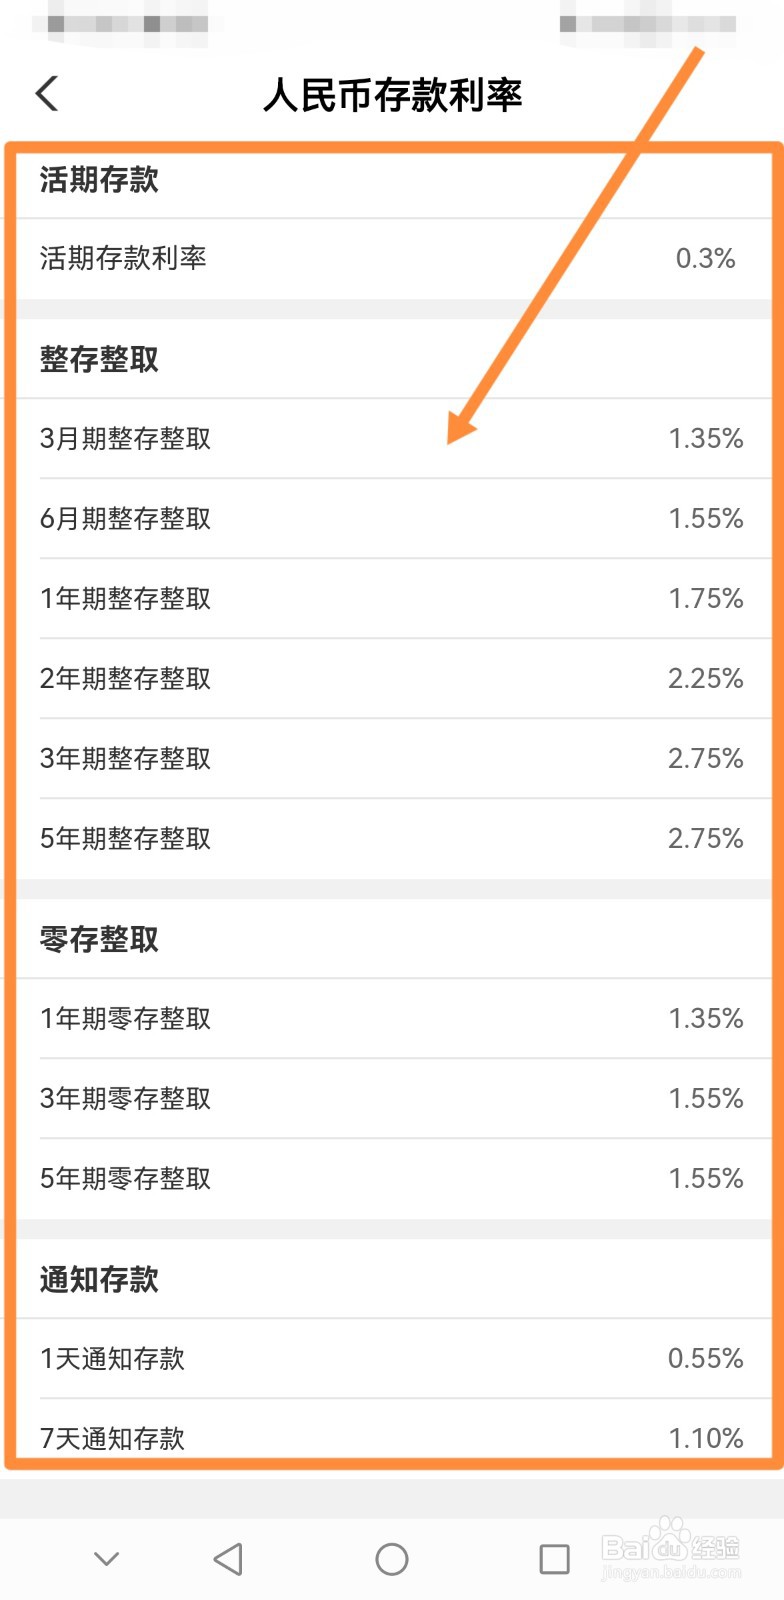Viewport: 784px width, 1600px height.
Task: Open recent apps with the square button
Action: [554, 1558]
